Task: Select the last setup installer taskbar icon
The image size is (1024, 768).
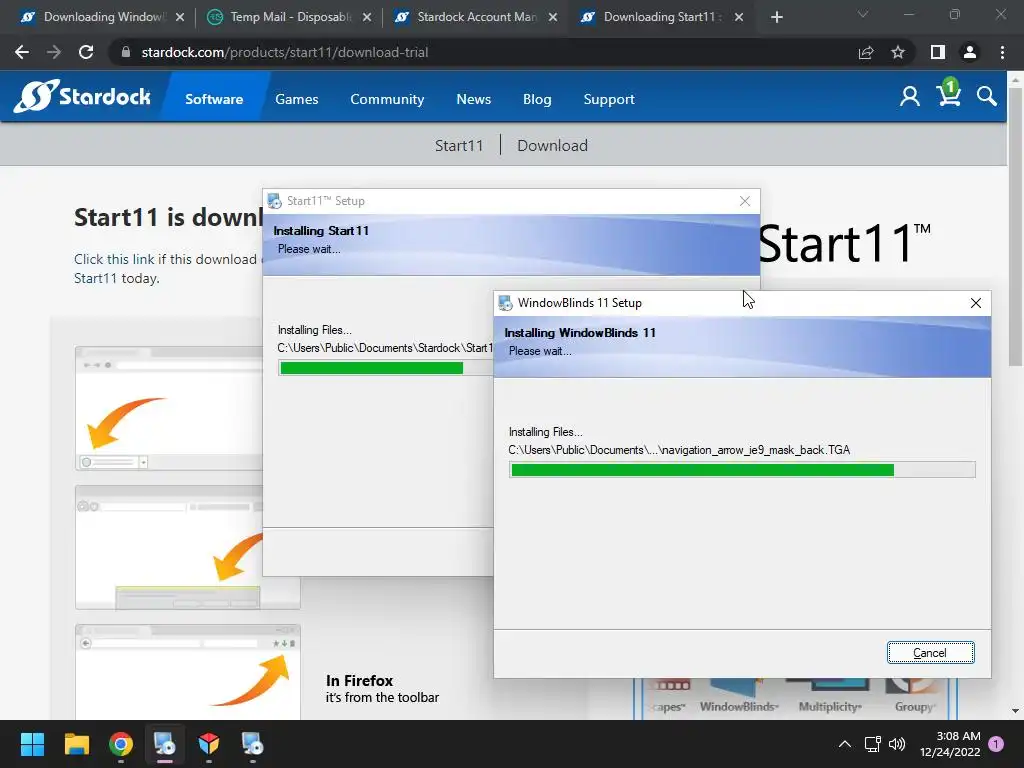Action: tap(252, 744)
